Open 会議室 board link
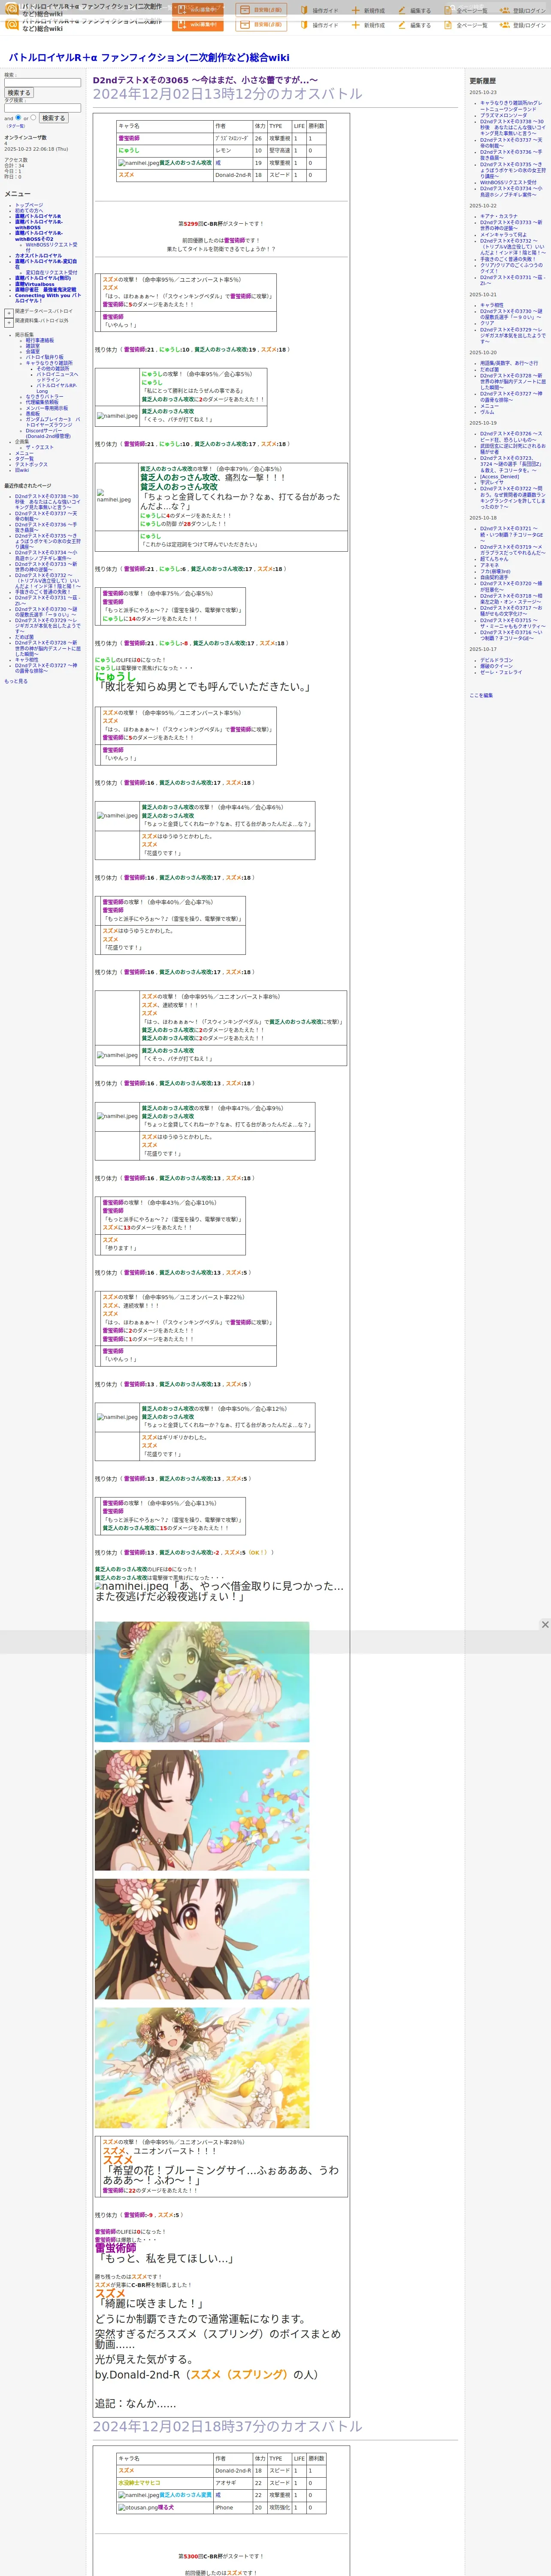The height and width of the screenshot is (2576, 551). click(x=33, y=351)
